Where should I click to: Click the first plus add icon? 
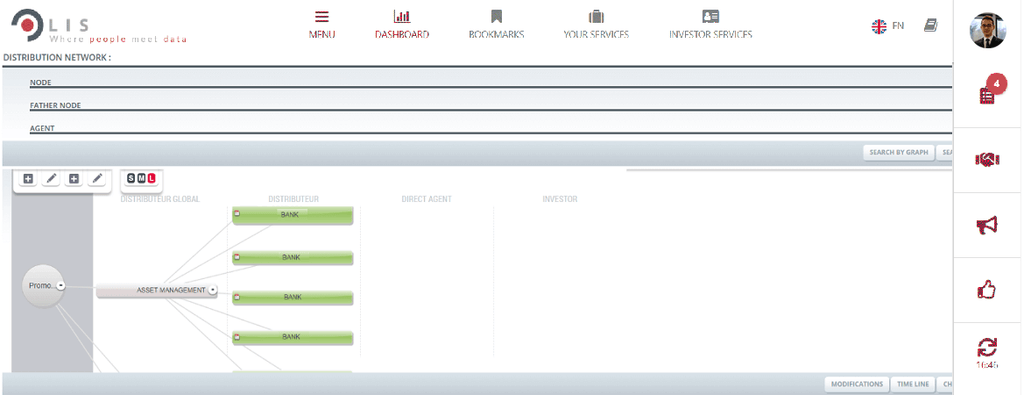coord(28,178)
